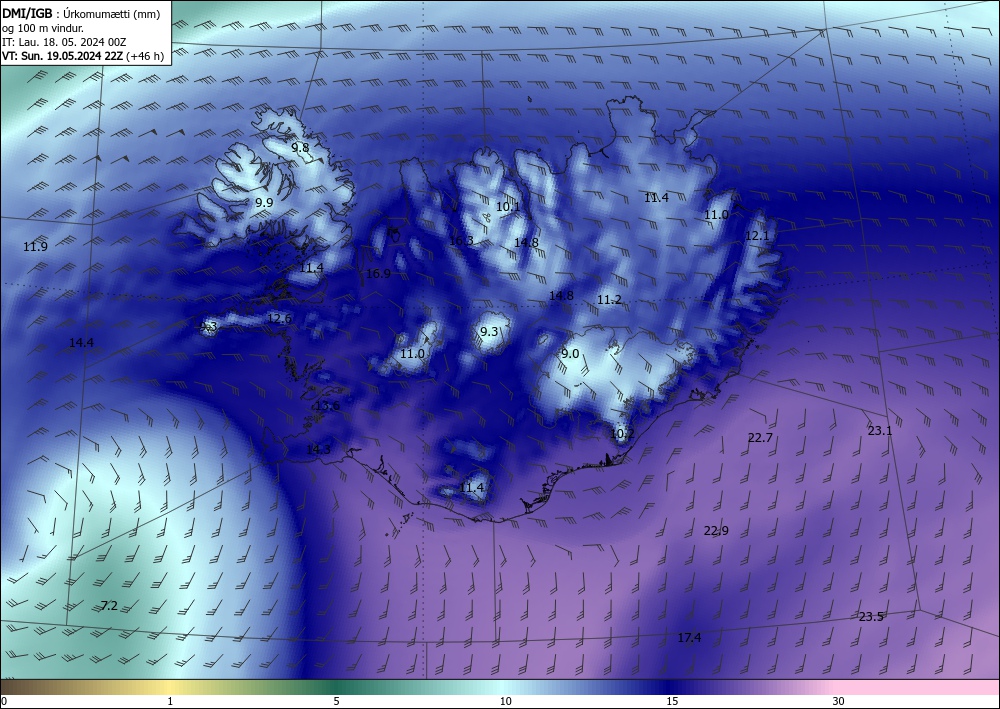Click the subtitle "og 100 m vindur."

(43, 28)
